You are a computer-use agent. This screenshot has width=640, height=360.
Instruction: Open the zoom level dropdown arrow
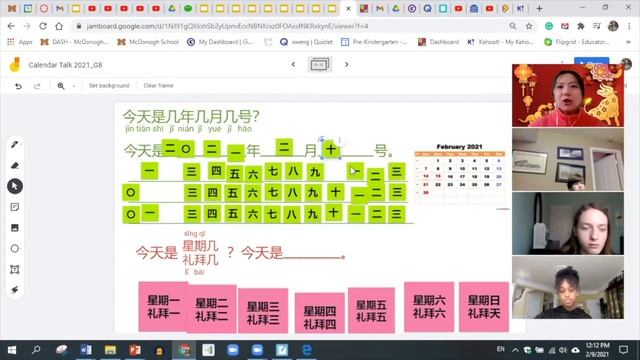click(74, 86)
